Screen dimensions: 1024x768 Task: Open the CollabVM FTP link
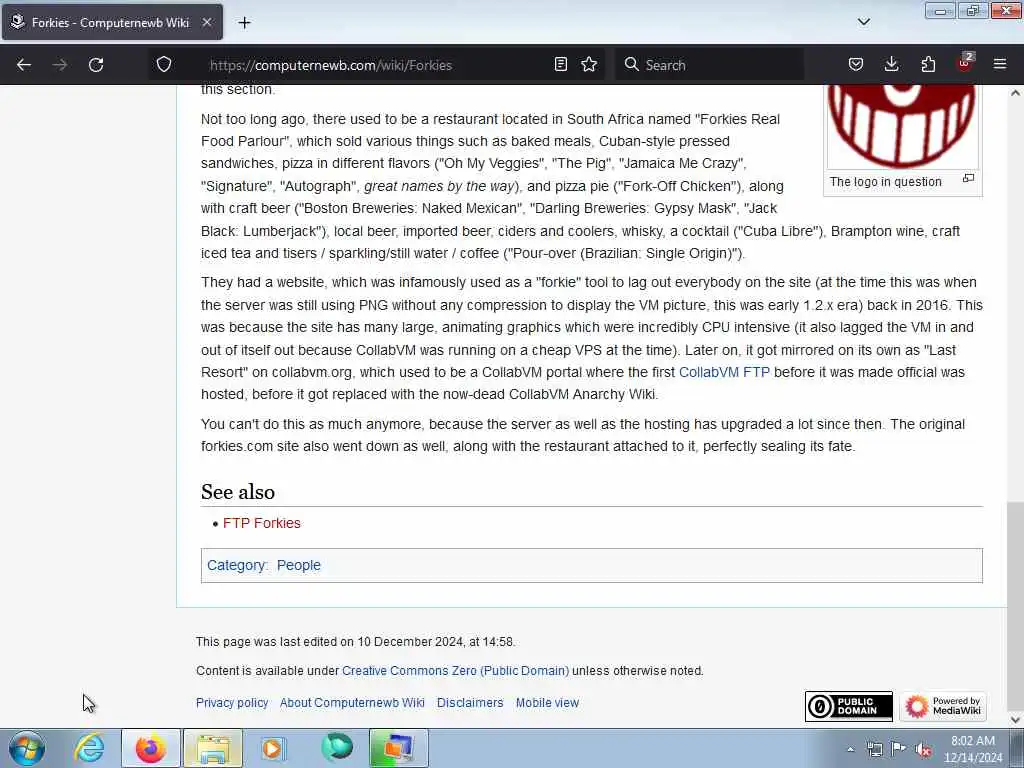[724, 372]
